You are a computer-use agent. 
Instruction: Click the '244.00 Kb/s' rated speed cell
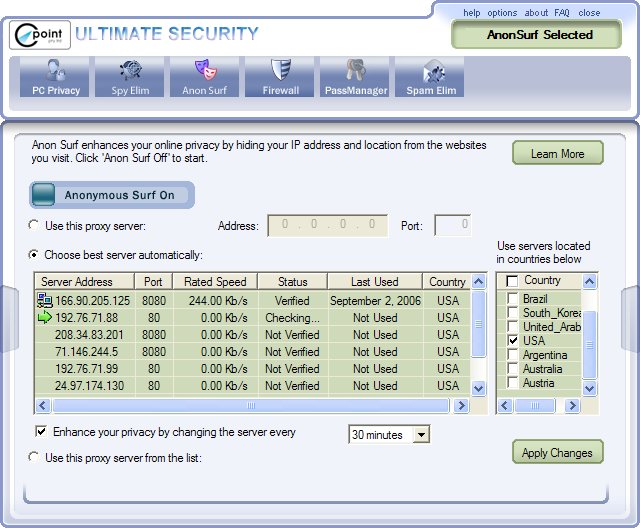click(x=218, y=301)
